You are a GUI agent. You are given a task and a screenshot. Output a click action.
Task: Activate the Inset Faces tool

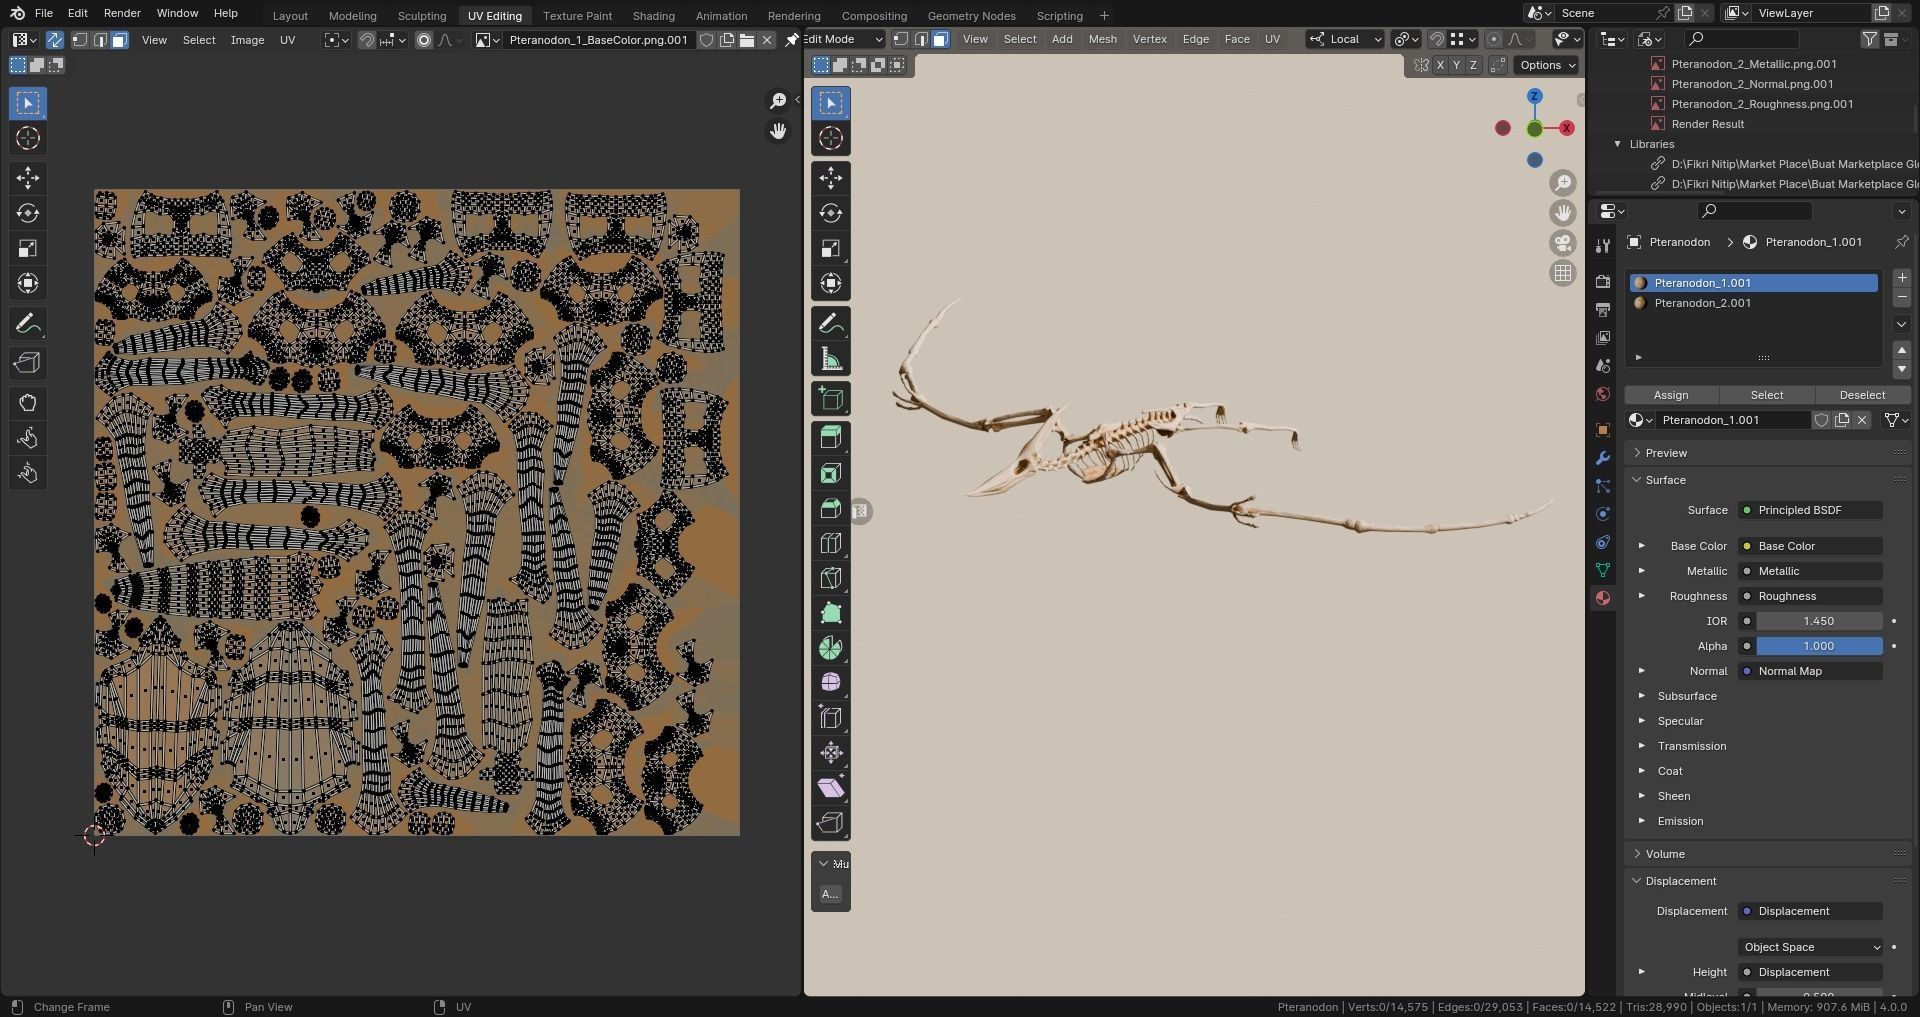pyautogui.click(x=831, y=473)
